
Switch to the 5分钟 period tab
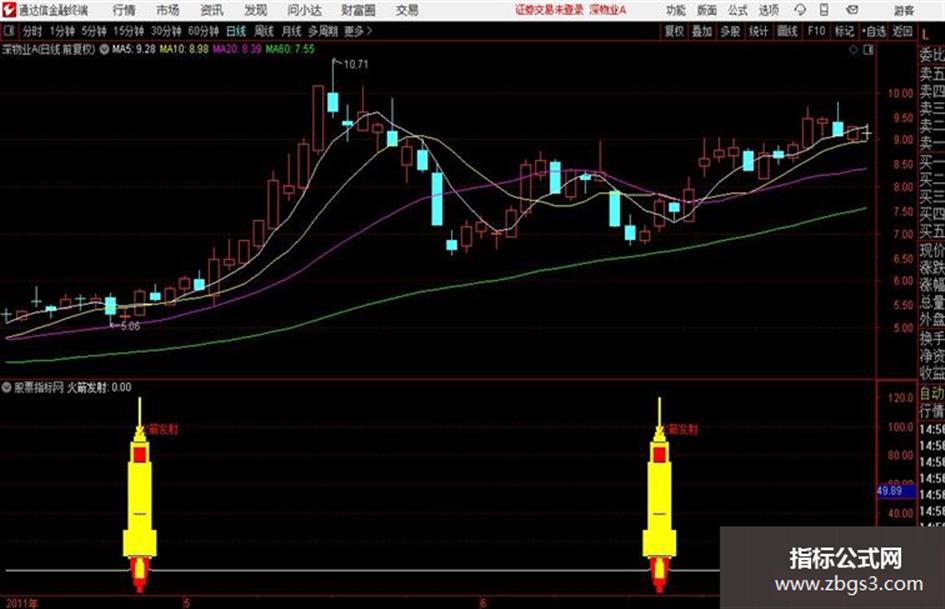[x=94, y=31]
